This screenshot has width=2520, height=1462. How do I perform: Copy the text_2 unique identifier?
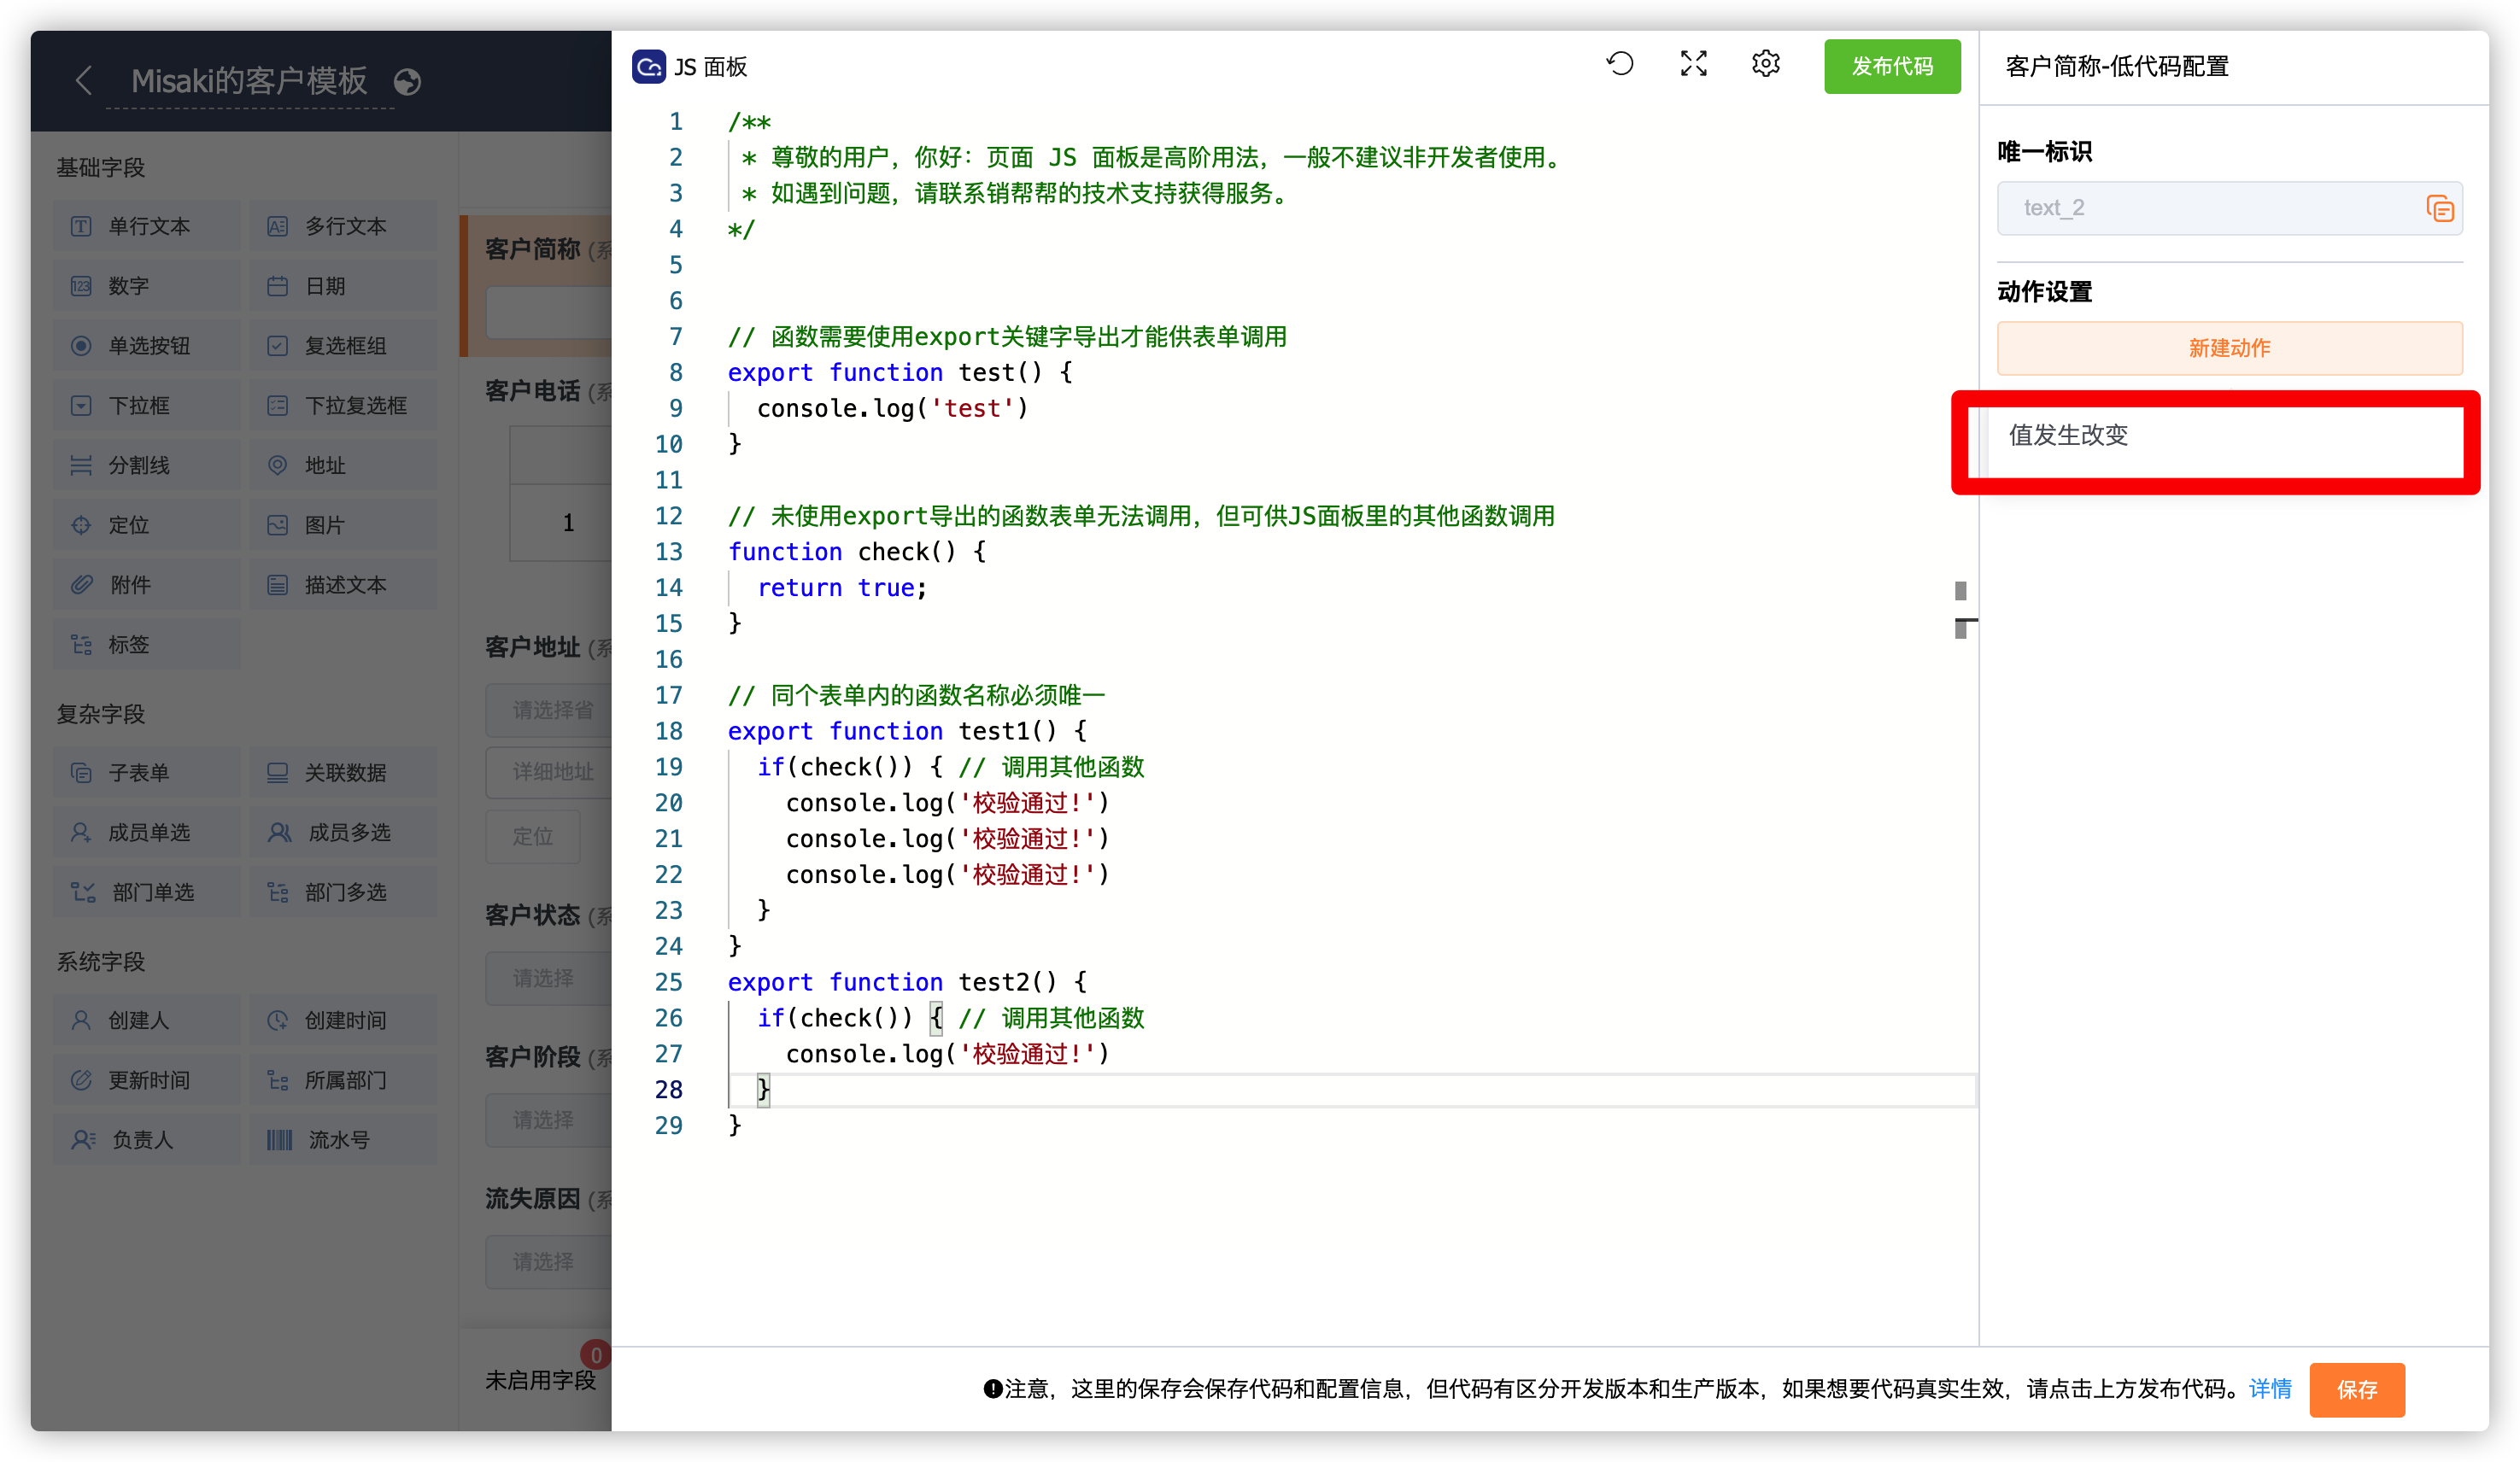click(2440, 208)
